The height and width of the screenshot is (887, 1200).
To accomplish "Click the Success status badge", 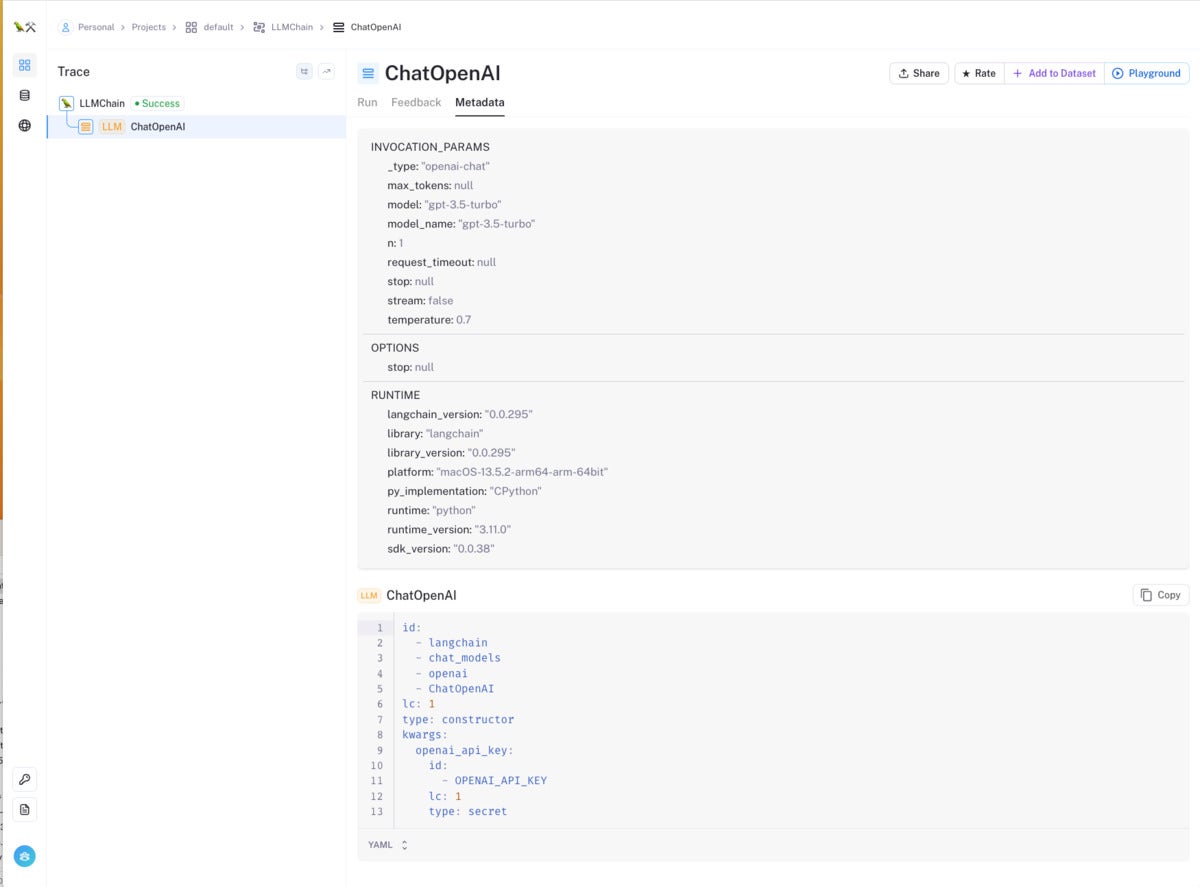I will click(x=157, y=103).
